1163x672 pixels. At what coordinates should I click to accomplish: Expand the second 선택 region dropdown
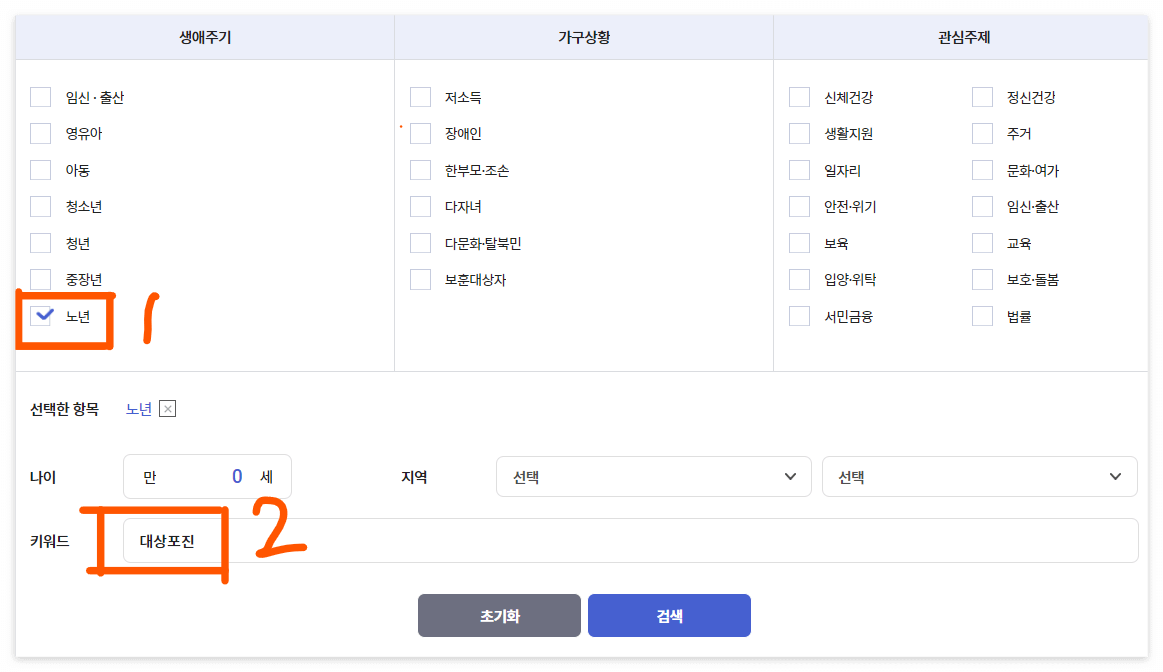coord(978,477)
